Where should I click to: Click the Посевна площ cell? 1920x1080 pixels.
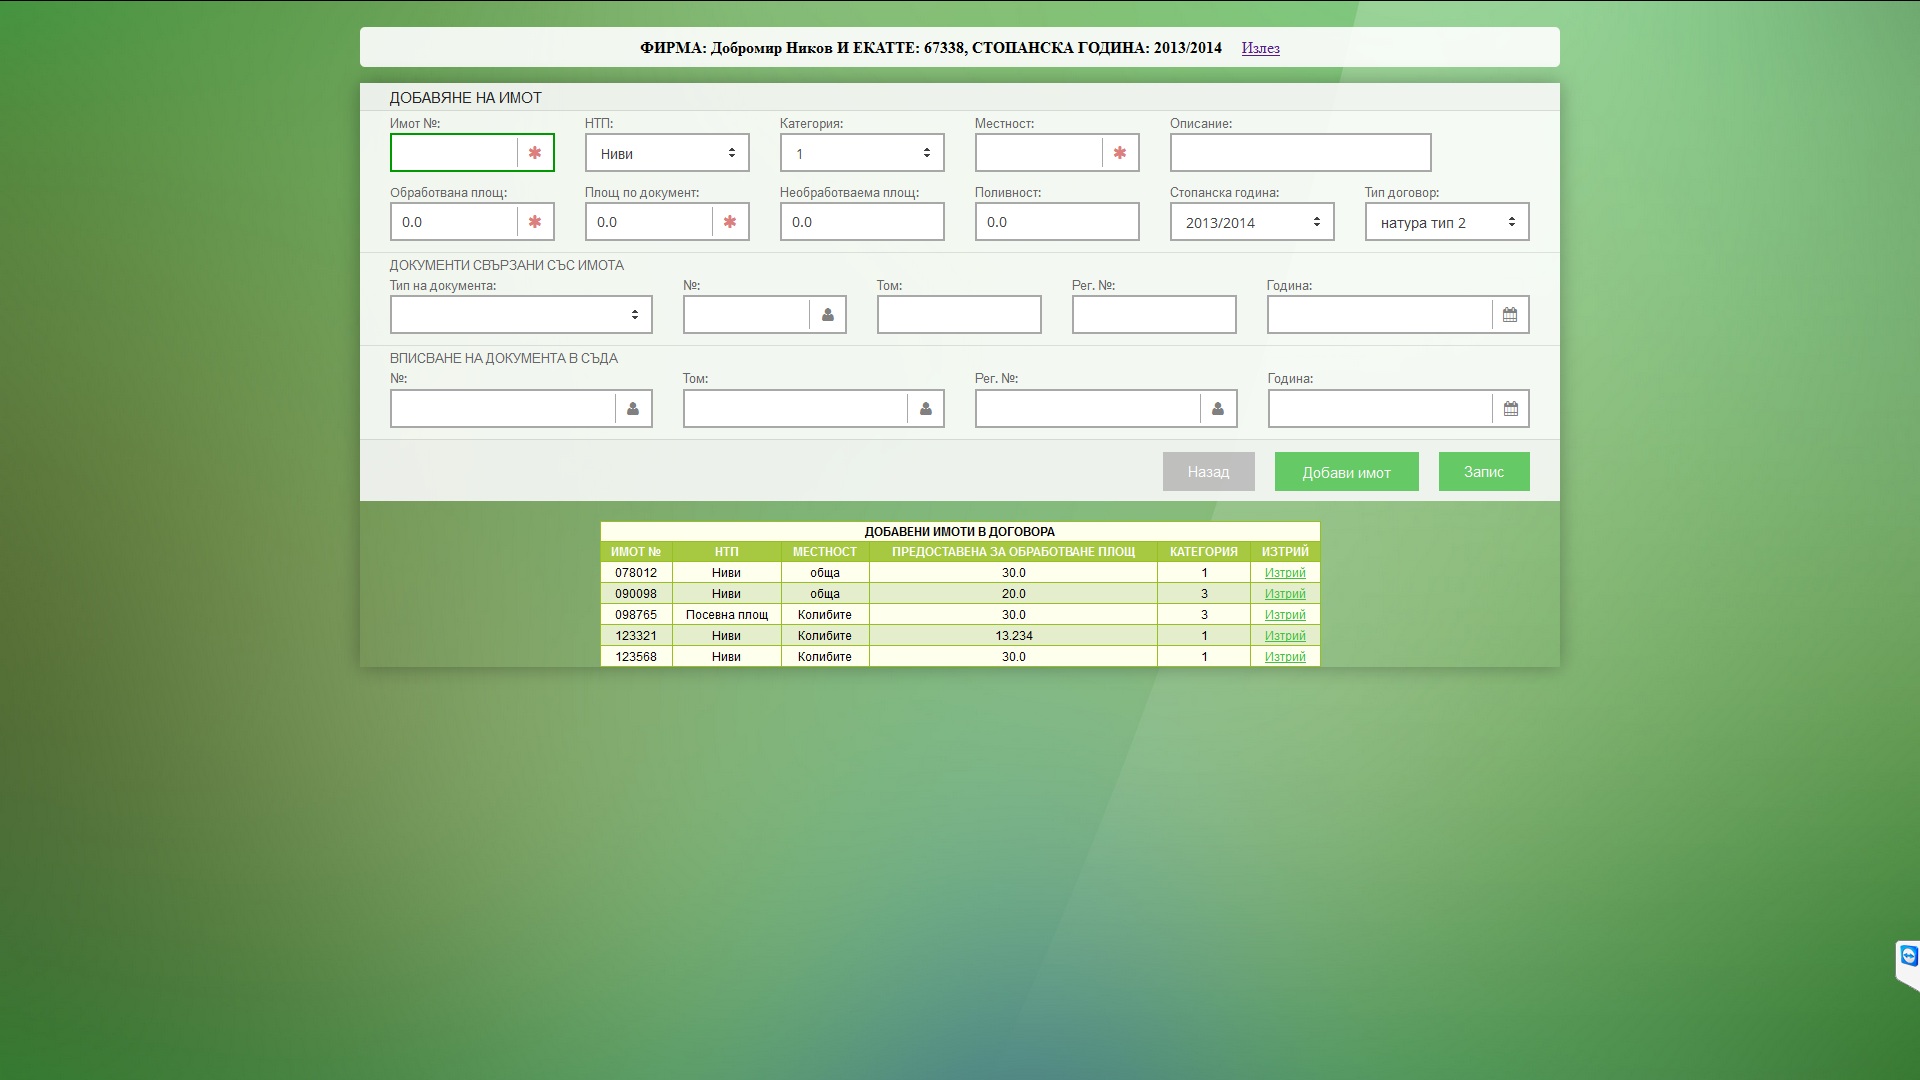pos(727,615)
